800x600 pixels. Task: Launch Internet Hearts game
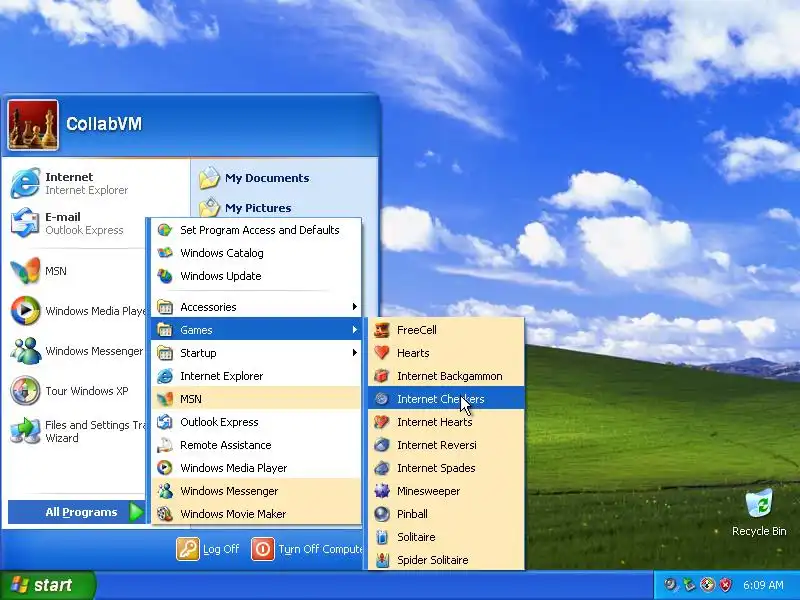[x=446, y=422]
